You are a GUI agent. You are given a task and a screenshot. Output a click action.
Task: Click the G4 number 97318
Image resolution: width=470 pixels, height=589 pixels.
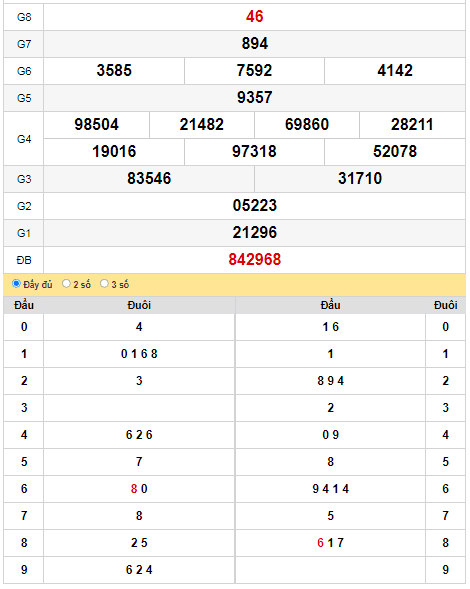pyautogui.click(x=254, y=152)
